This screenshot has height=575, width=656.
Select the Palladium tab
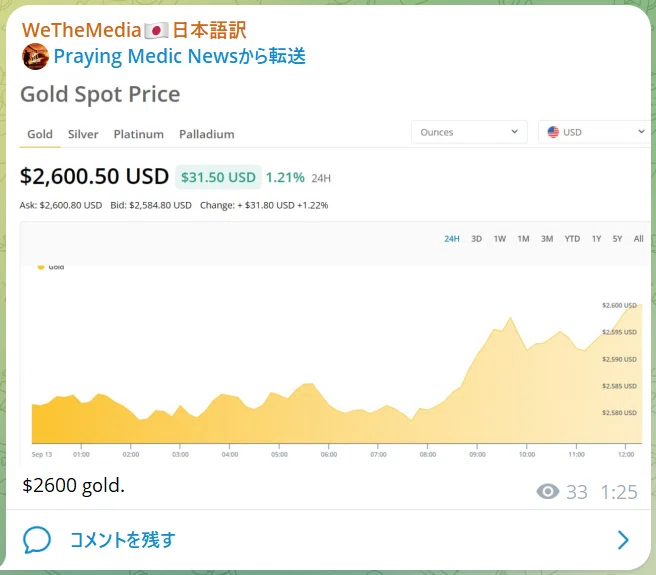[x=207, y=134]
